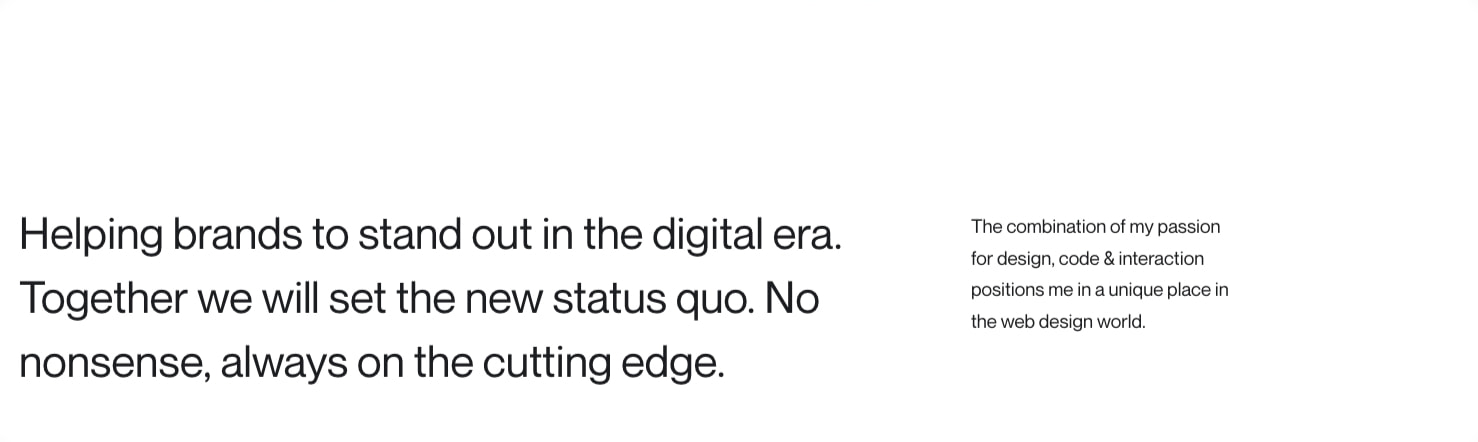
Task: Click "for design," in the side paragraph
Action: click(1013, 259)
